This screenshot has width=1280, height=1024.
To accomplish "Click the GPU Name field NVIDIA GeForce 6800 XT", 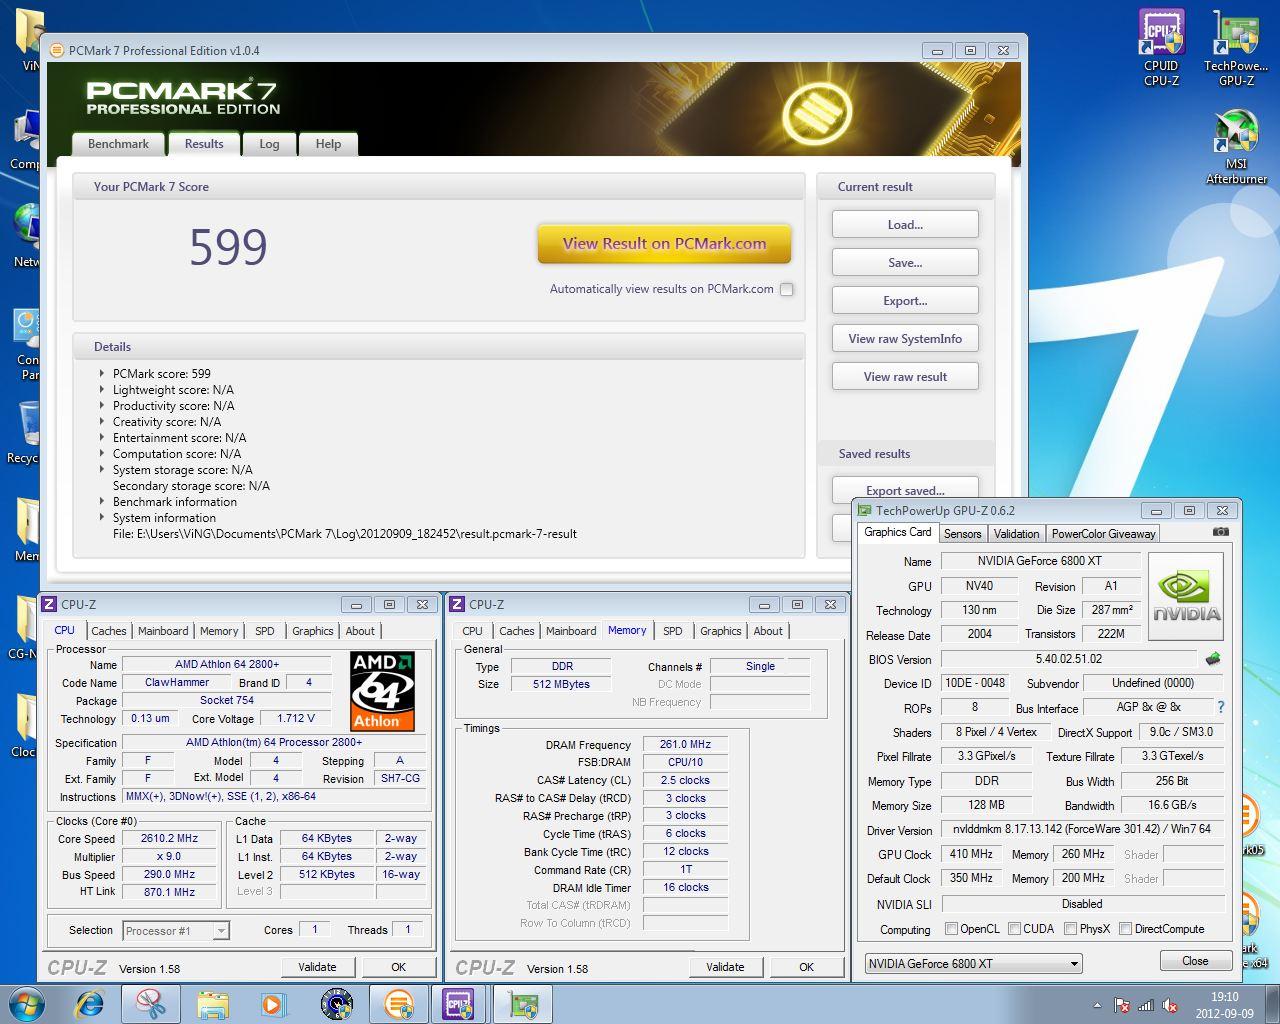I will click(x=1040, y=561).
